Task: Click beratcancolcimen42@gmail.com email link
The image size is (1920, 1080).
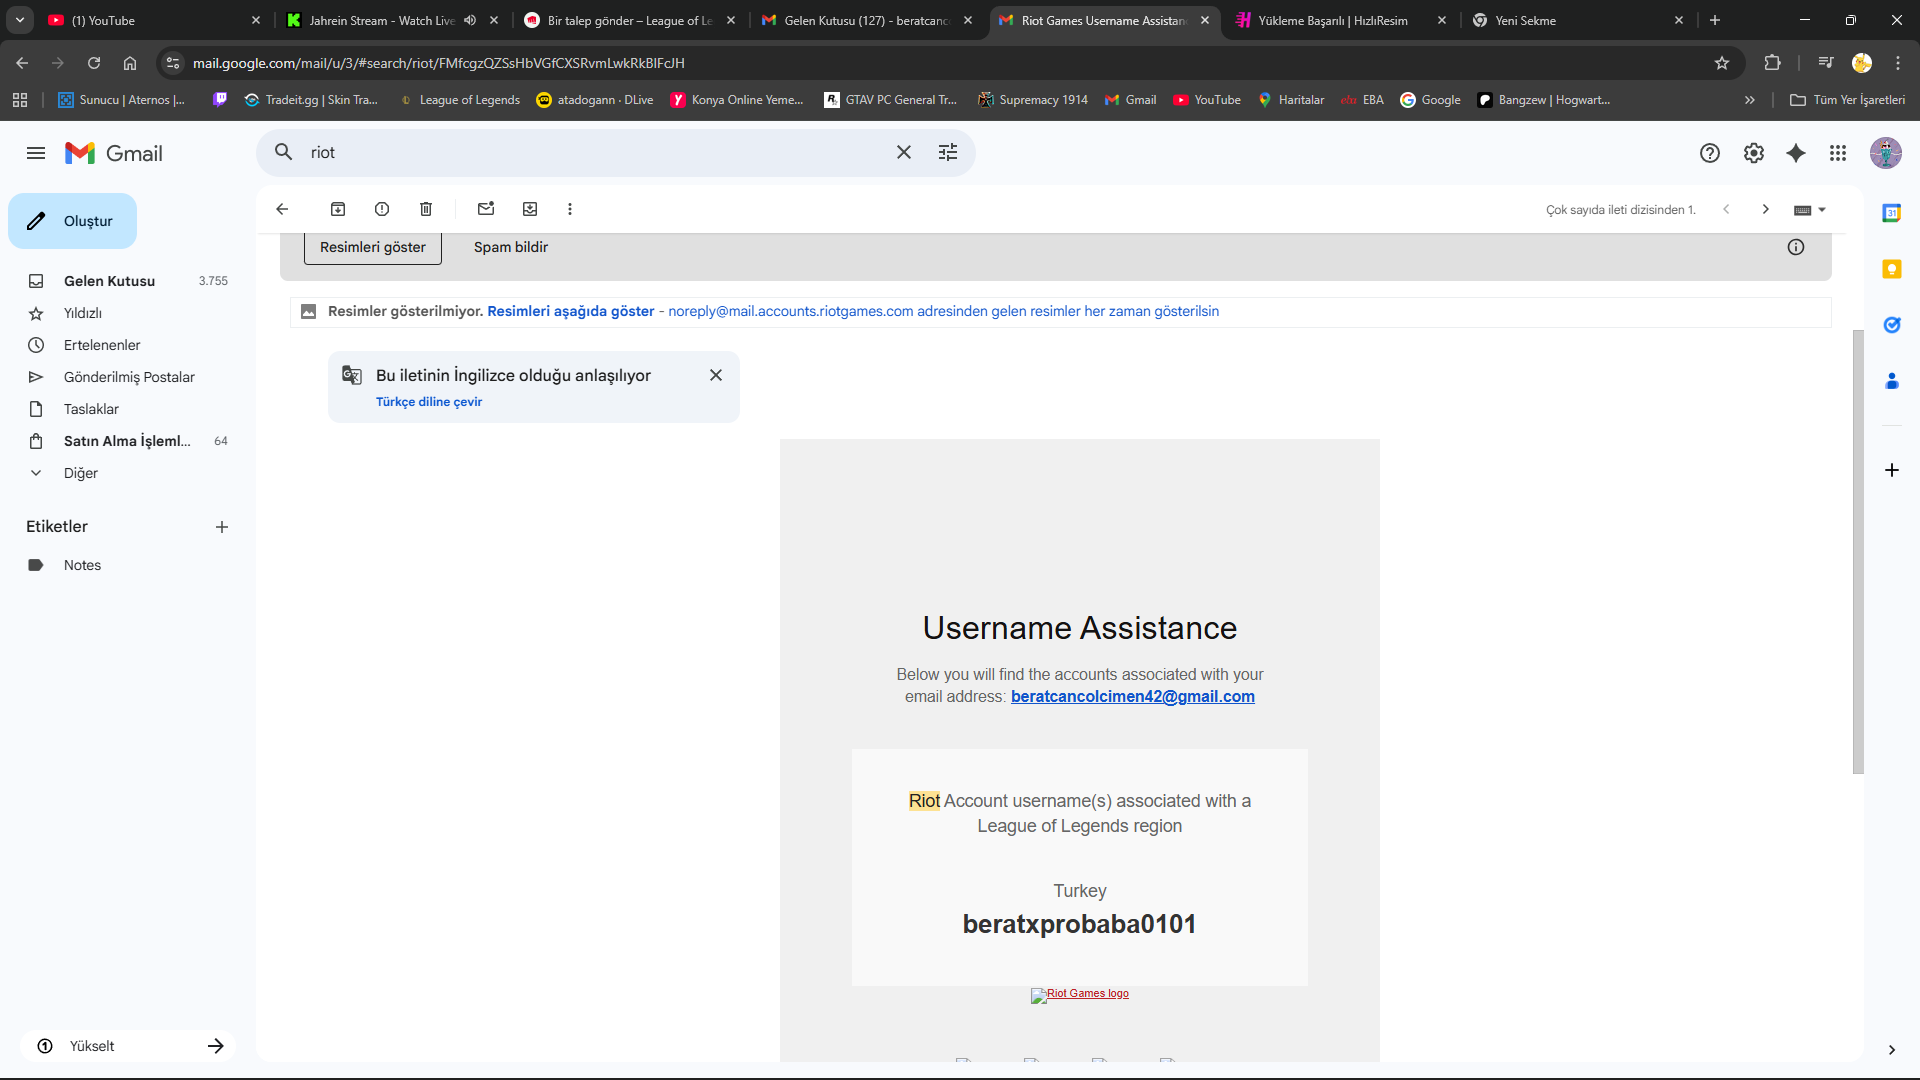Action: point(1133,696)
